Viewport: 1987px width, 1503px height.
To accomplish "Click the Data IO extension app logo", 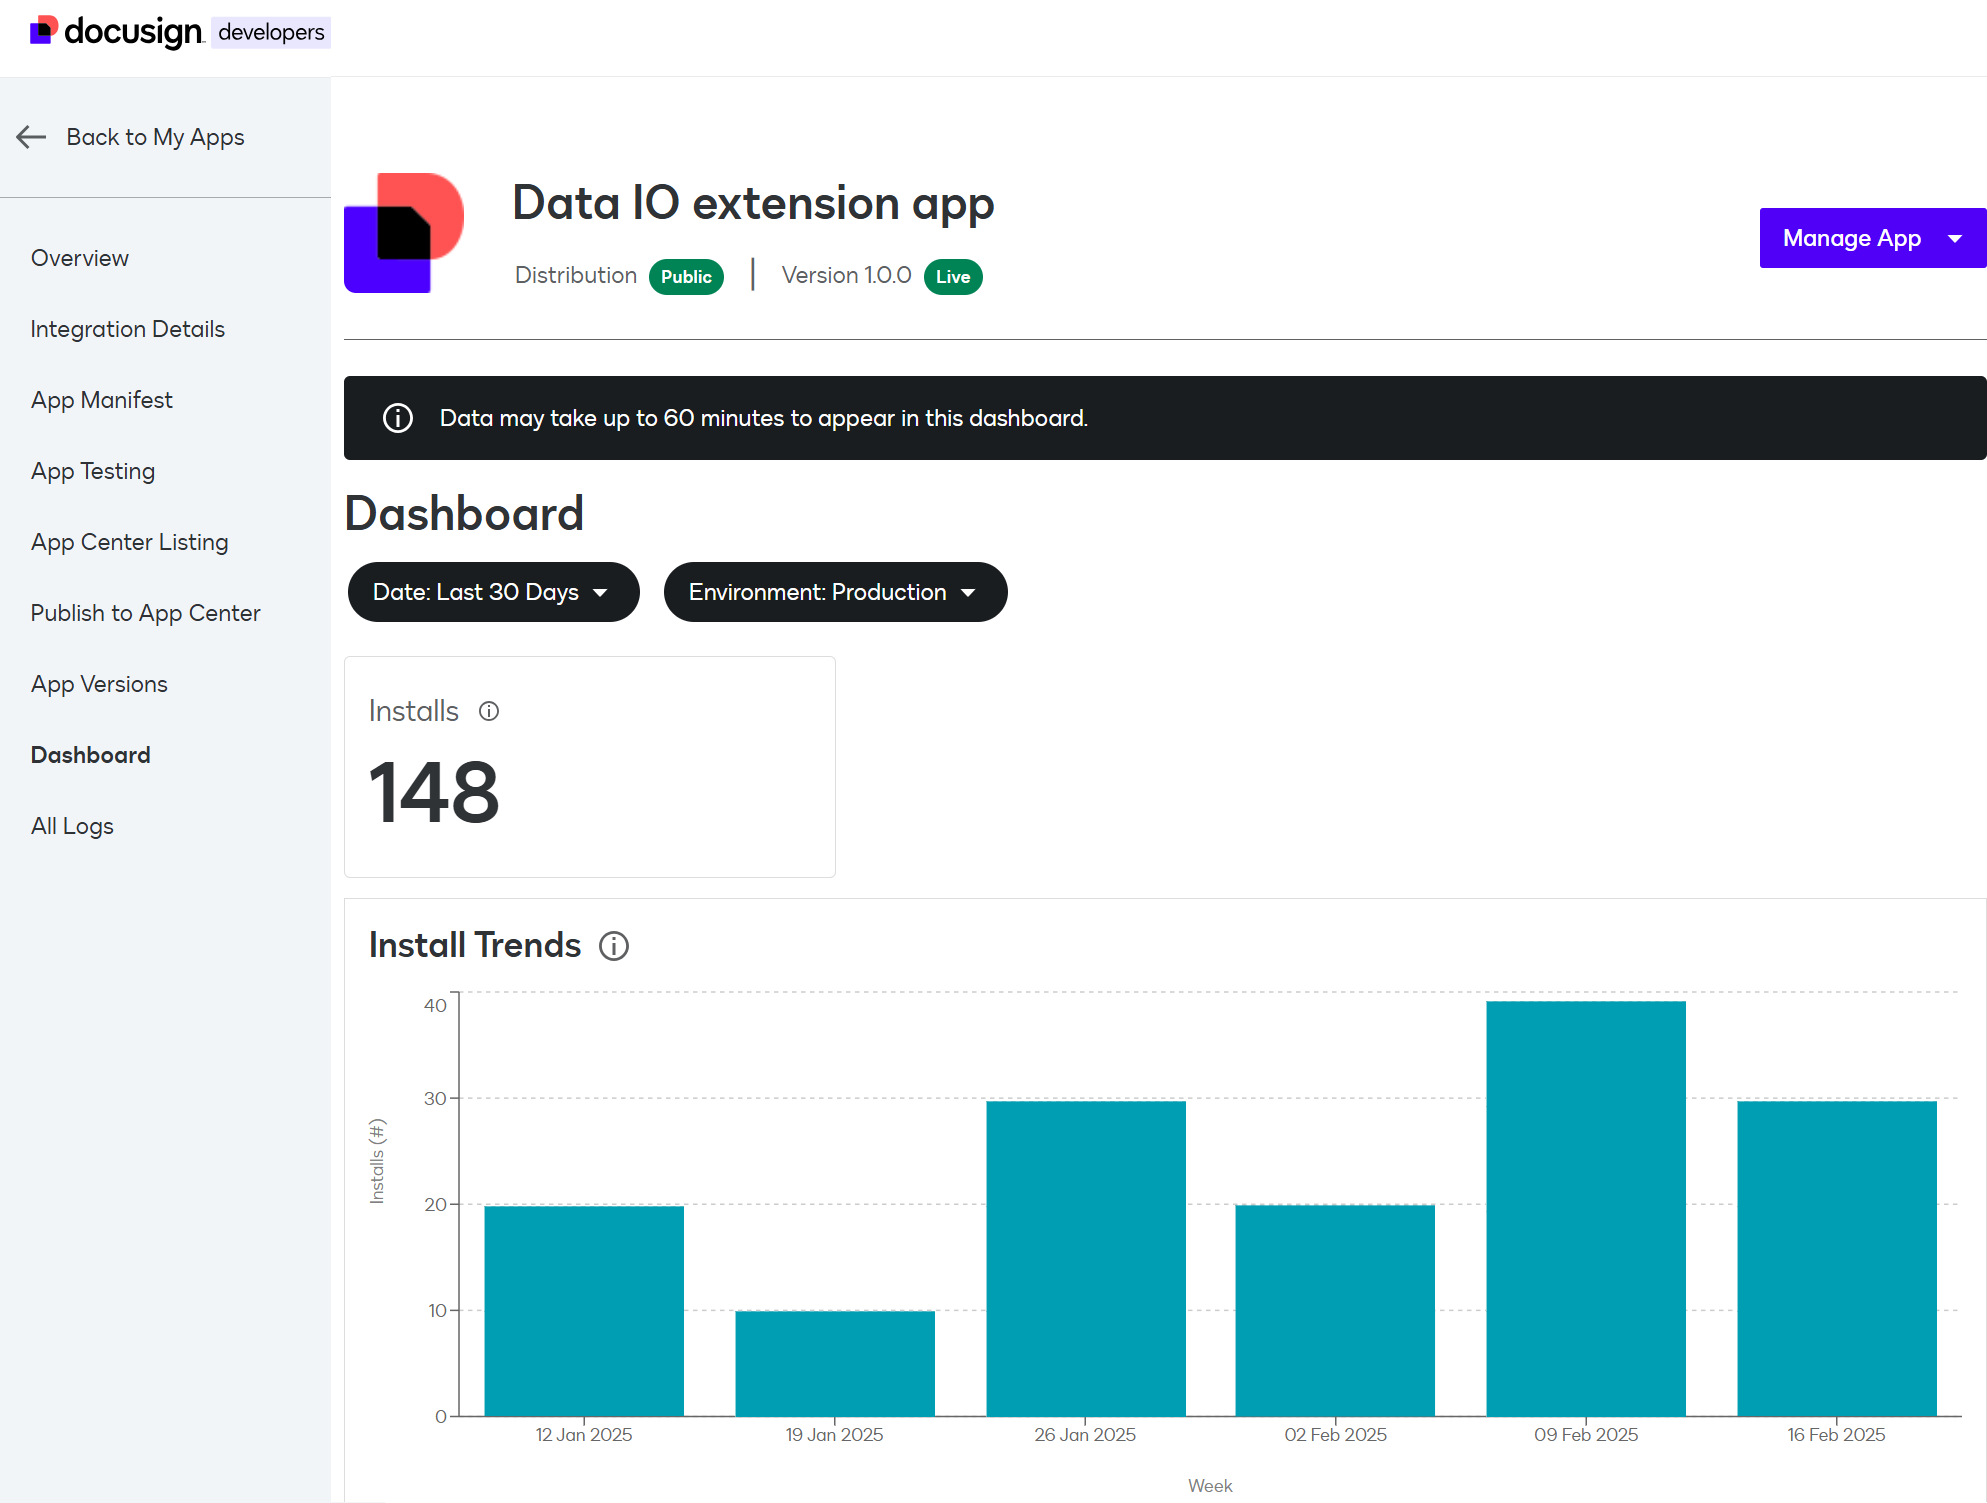I will coord(404,232).
